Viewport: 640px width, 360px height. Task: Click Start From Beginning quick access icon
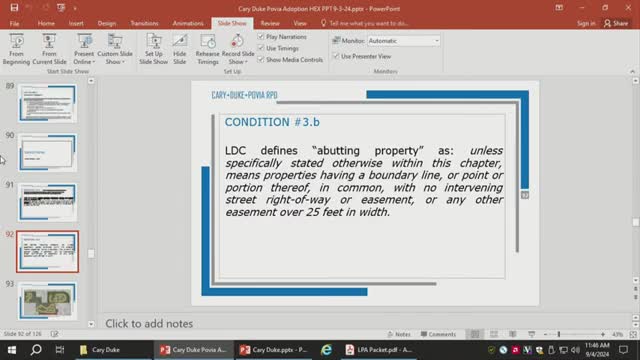[x=61, y=8]
